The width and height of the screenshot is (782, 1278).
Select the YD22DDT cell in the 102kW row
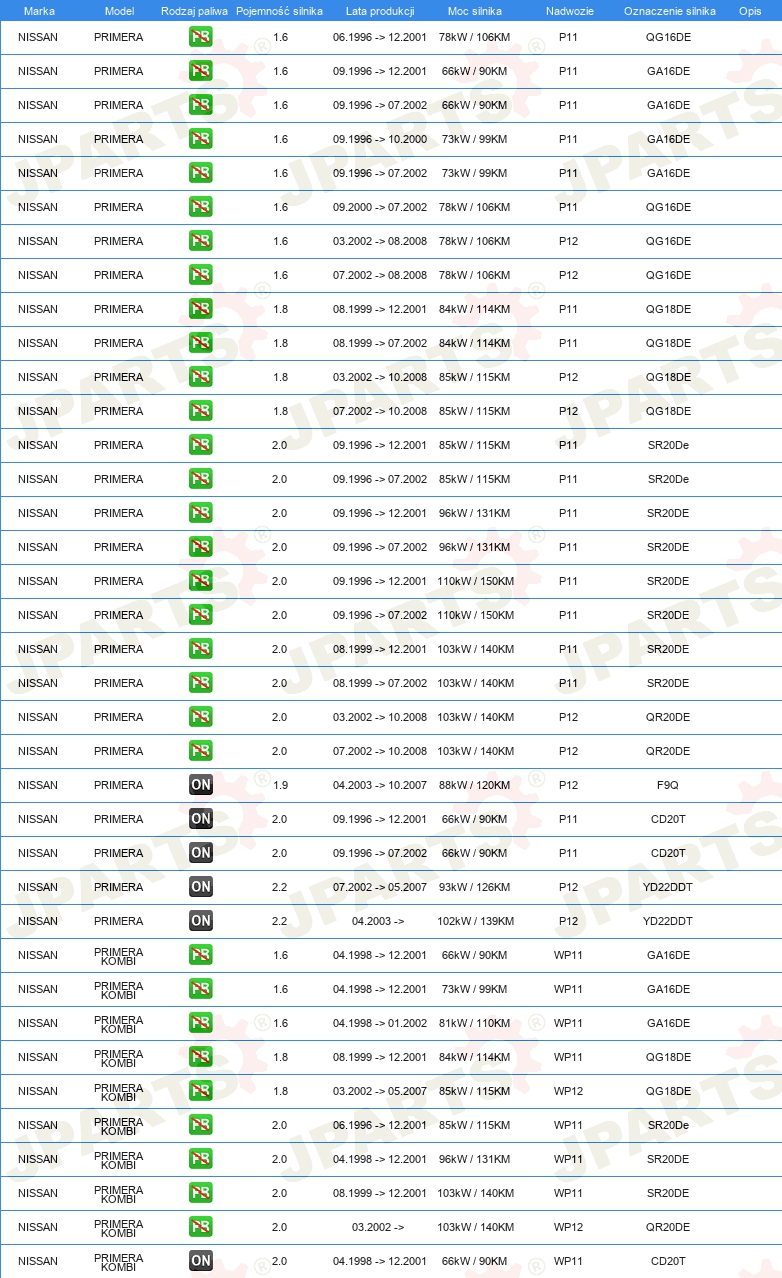[x=669, y=921]
